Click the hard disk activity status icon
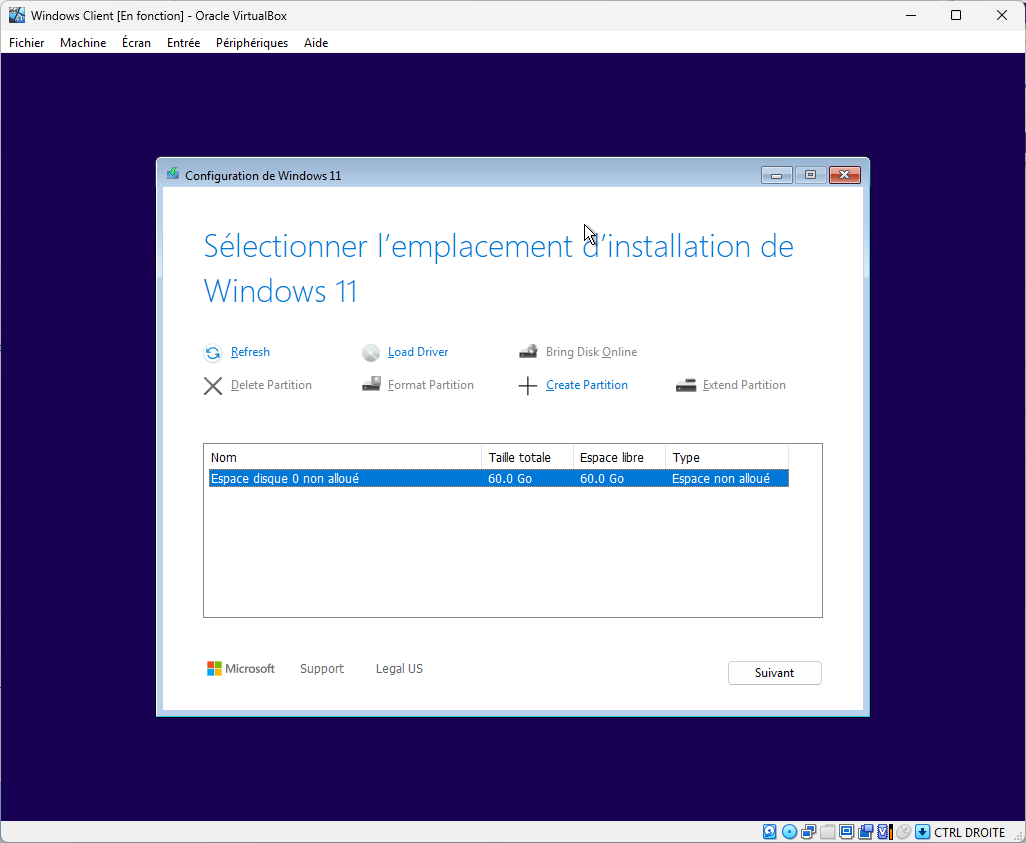The width and height of the screenshot is (1026, 843). [770, 832]
